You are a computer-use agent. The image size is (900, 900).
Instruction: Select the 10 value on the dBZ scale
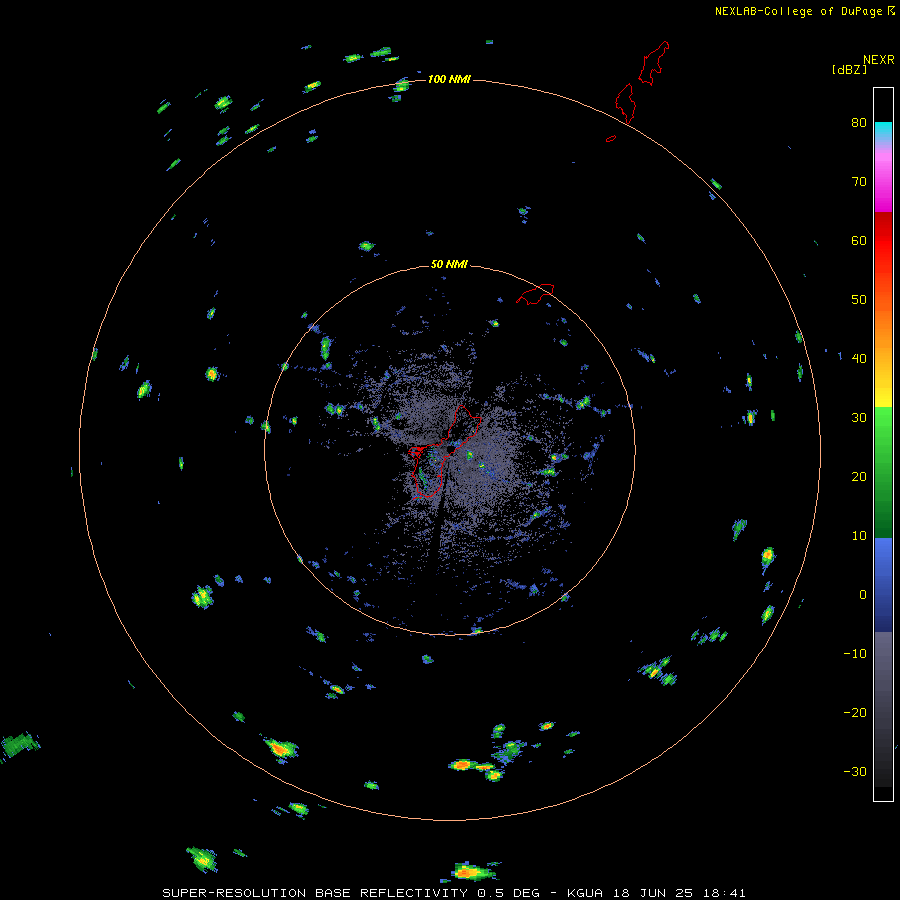coord(859,536)
